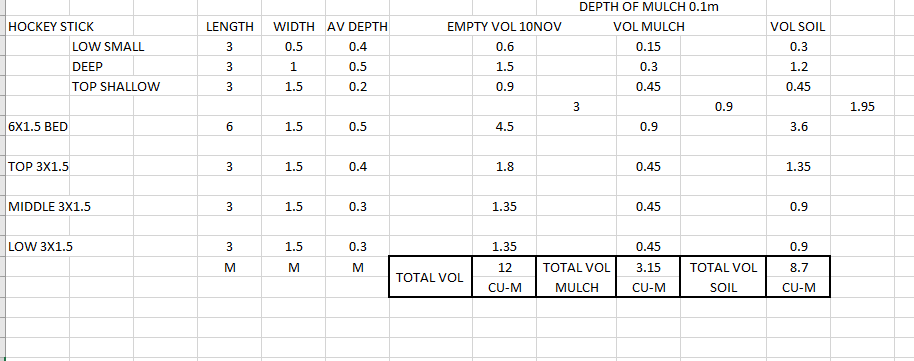Click the 'TOP SHALLOW' row label
The height and width of the screenshot is (361, 914).
116,87
